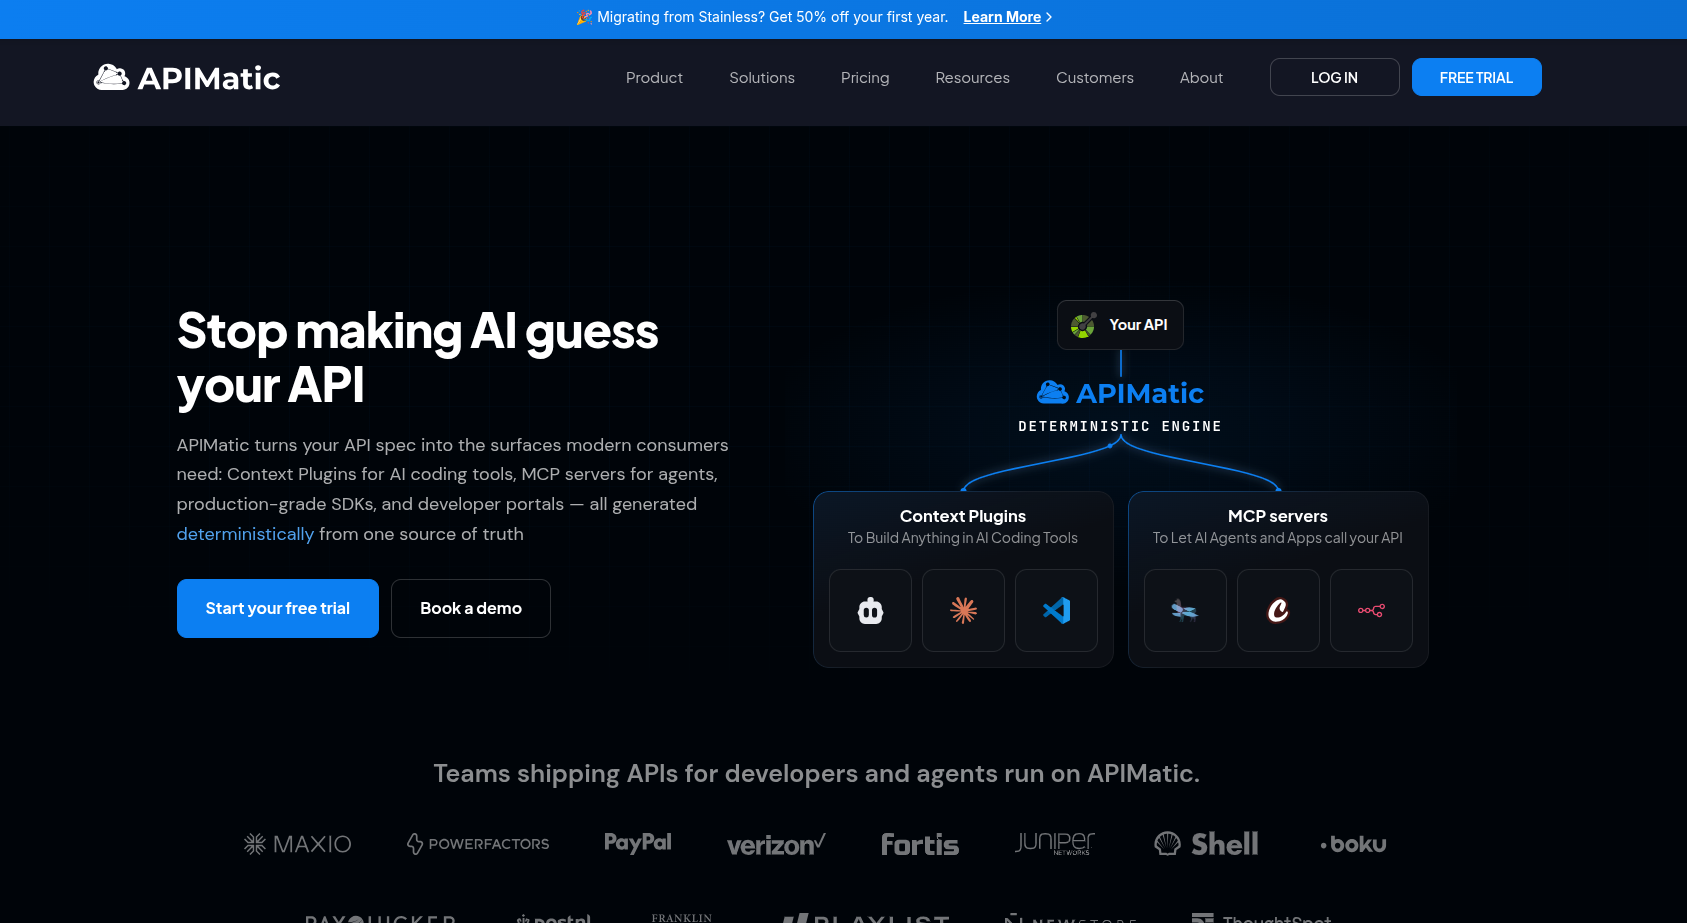Image resolution: width=1687 pixels, height=923 pixels.
Task: Click the cursive C MCP server icon
Action: [1278, 610]
